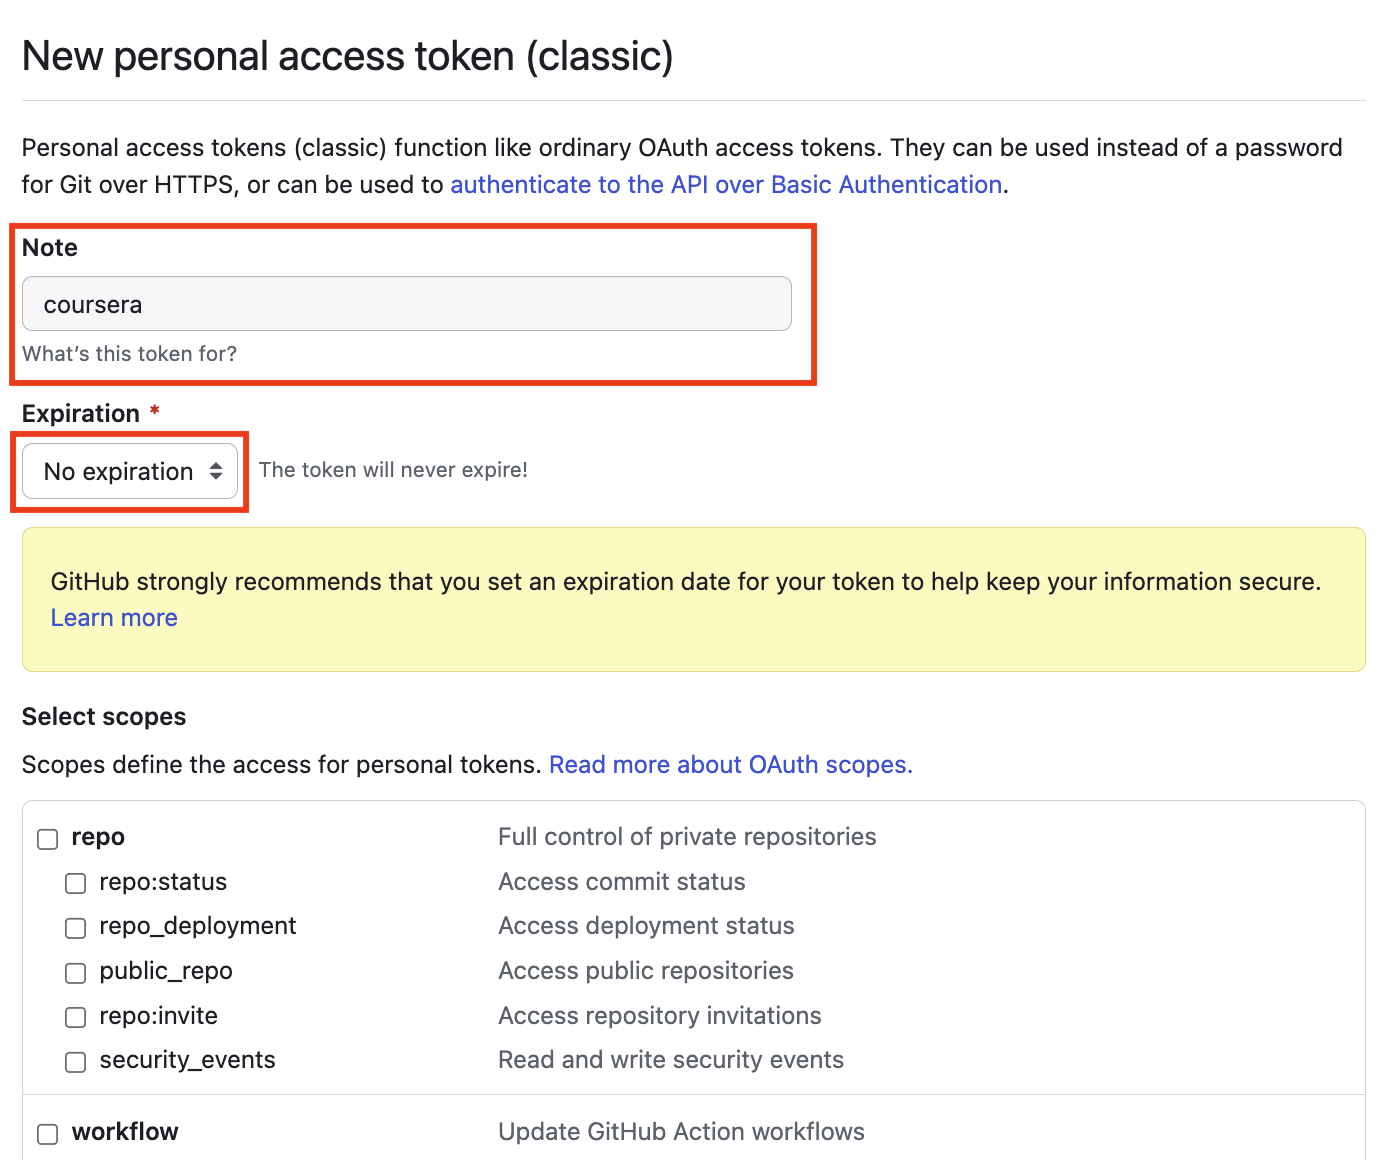Open the Learn more link
Image resolution: width=1385 pixels, height=1160 pixels.
pos(114,618)
